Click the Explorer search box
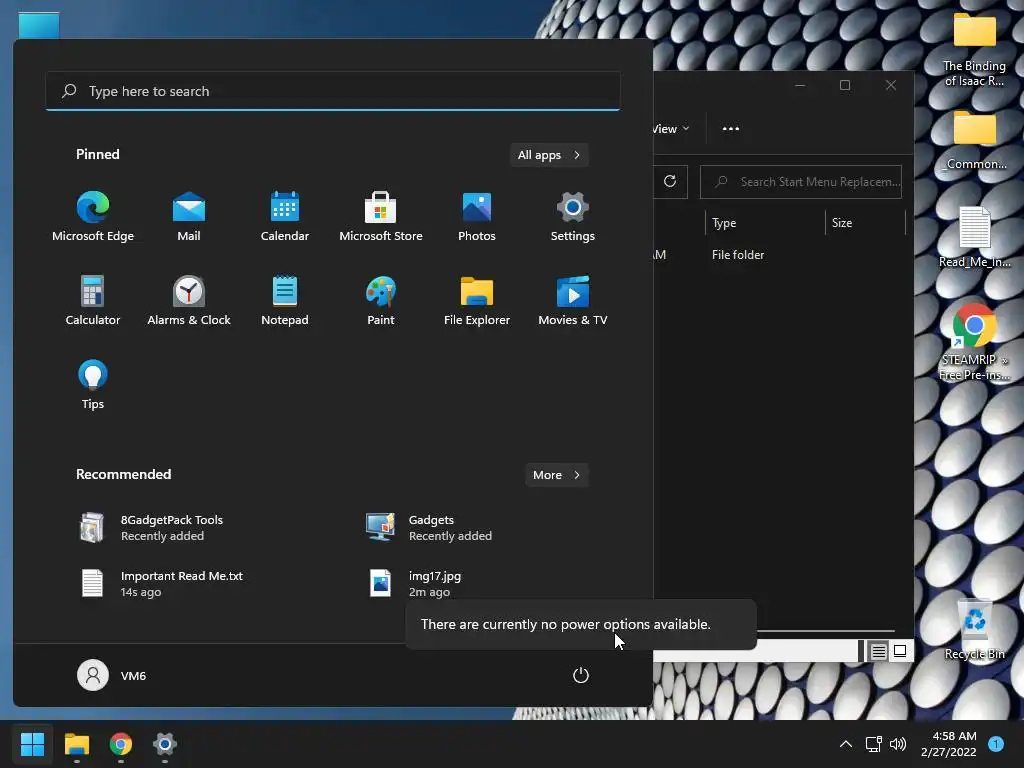This screenshot has height=768, width=1024. (801, 182)
